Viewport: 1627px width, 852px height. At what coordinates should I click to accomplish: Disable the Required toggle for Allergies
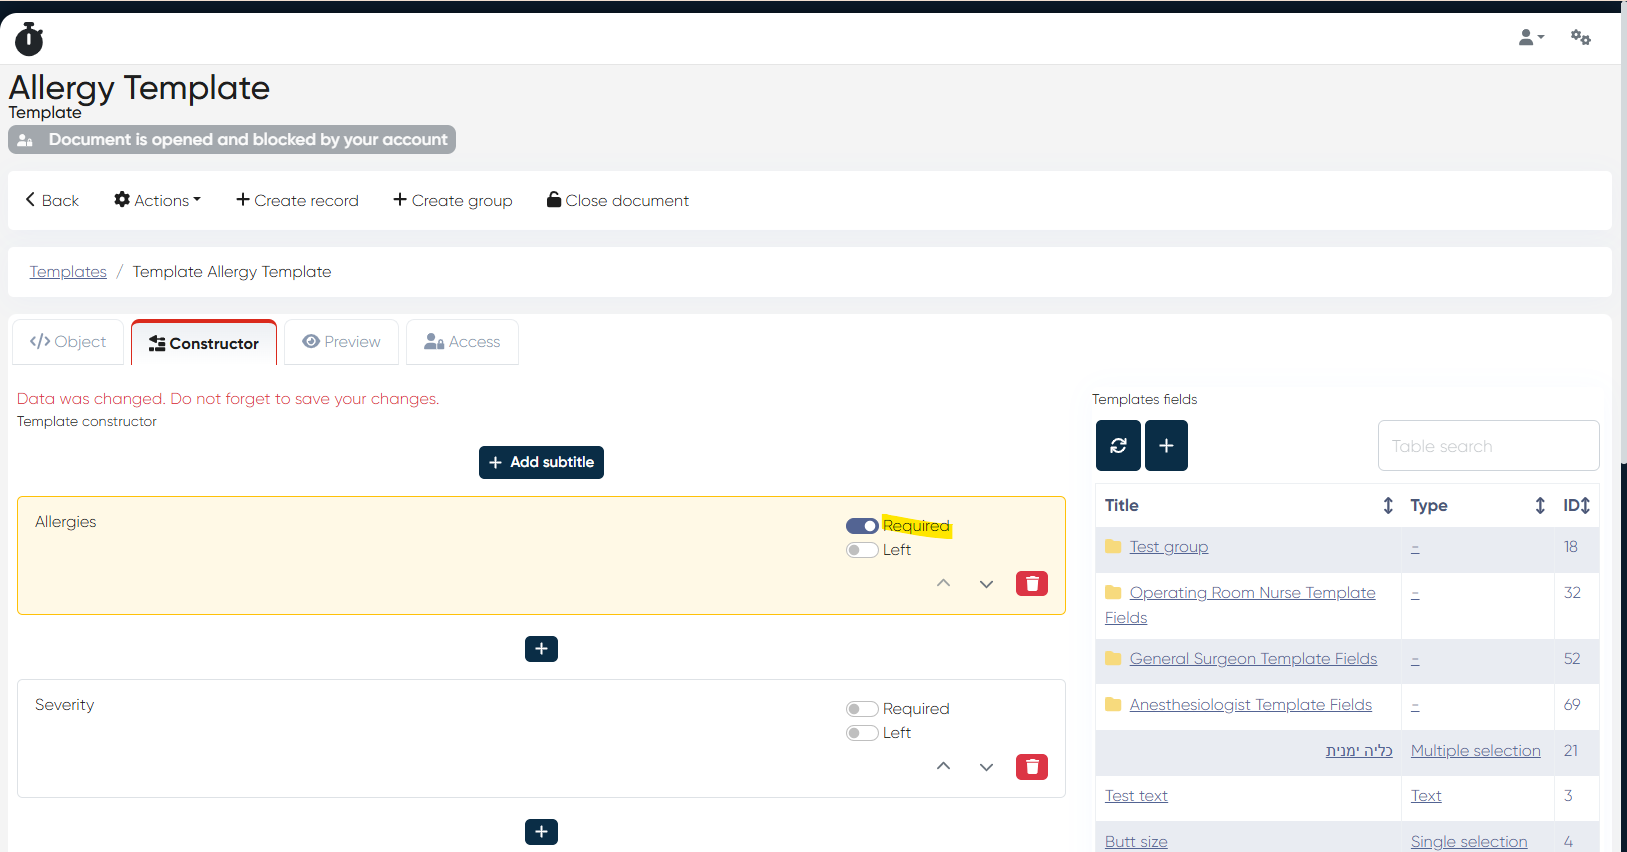862,526
